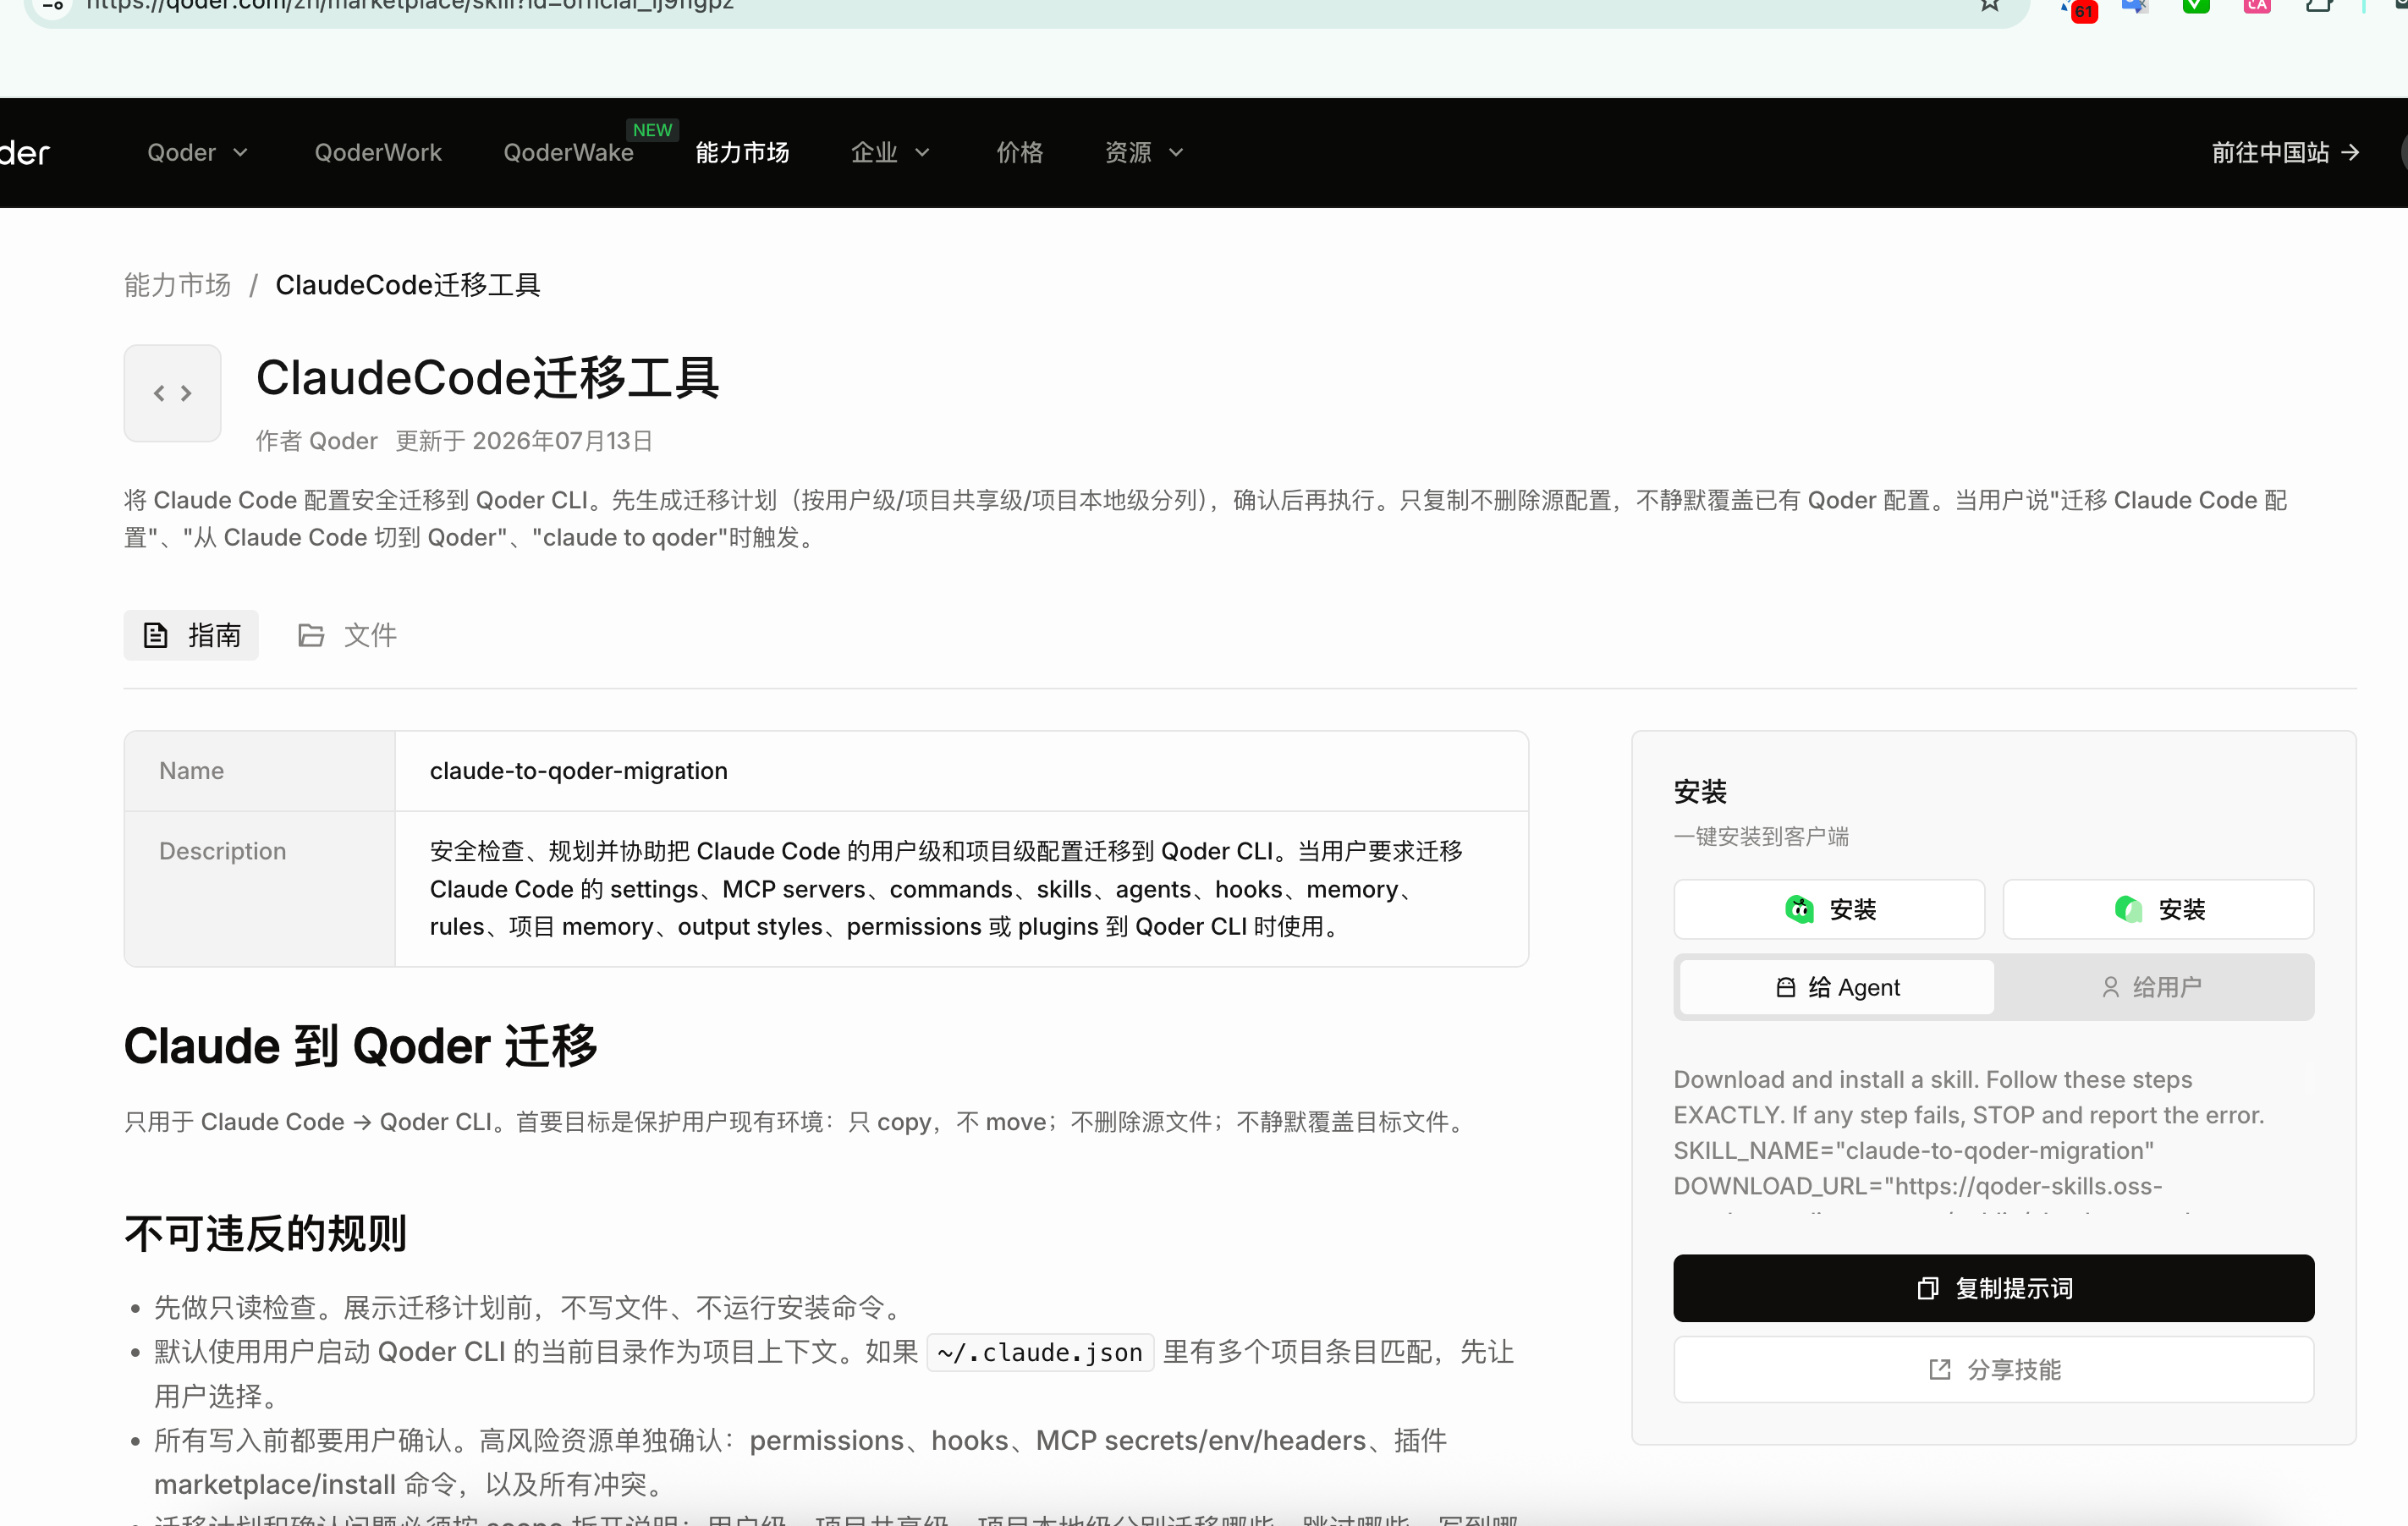
Task: Select the 给用户 toggle option
Action: (2152, 987)
